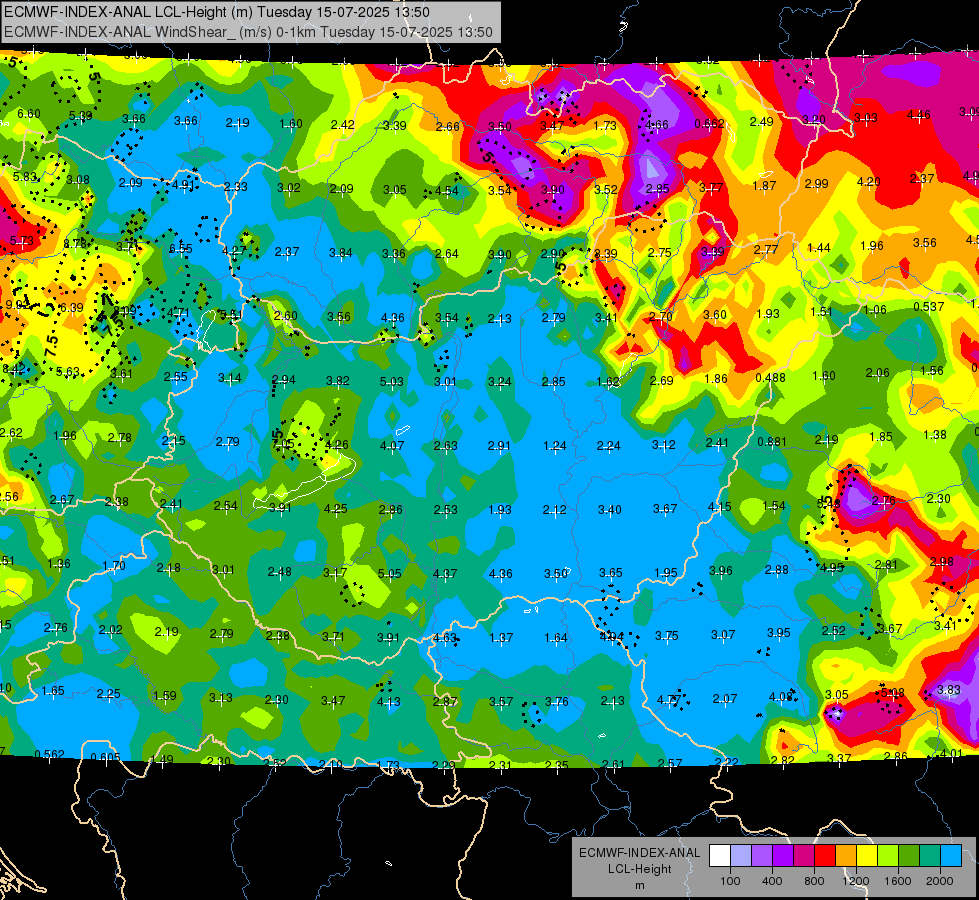Image resolution: width=979 pixels, height=900 pixels.
Task: Click the magenta legend swatch
Action: coord(804,855)
